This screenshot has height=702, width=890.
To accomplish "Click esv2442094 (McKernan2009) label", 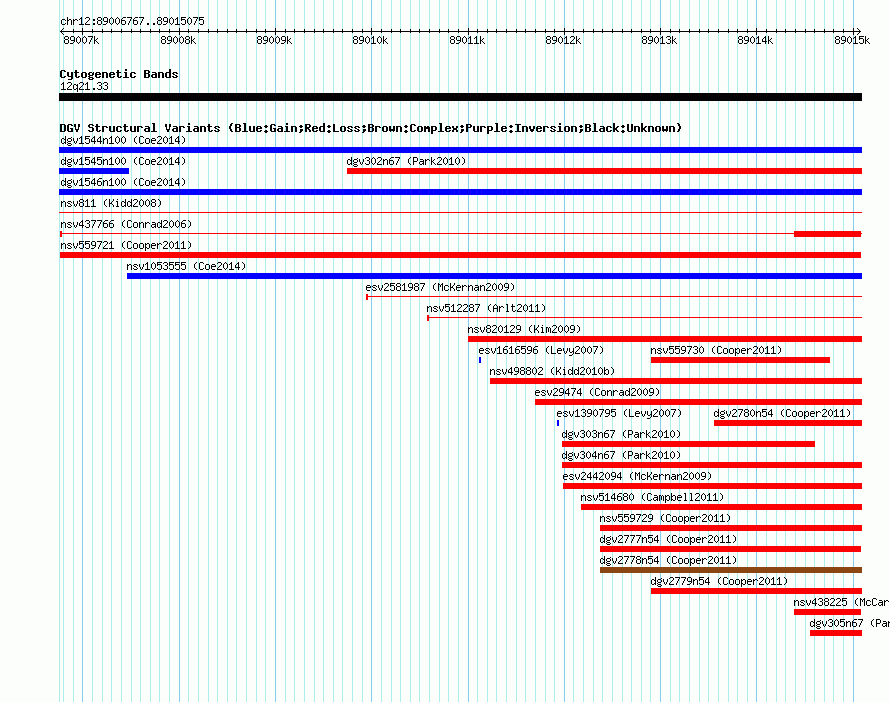I will tap(637, 476).
